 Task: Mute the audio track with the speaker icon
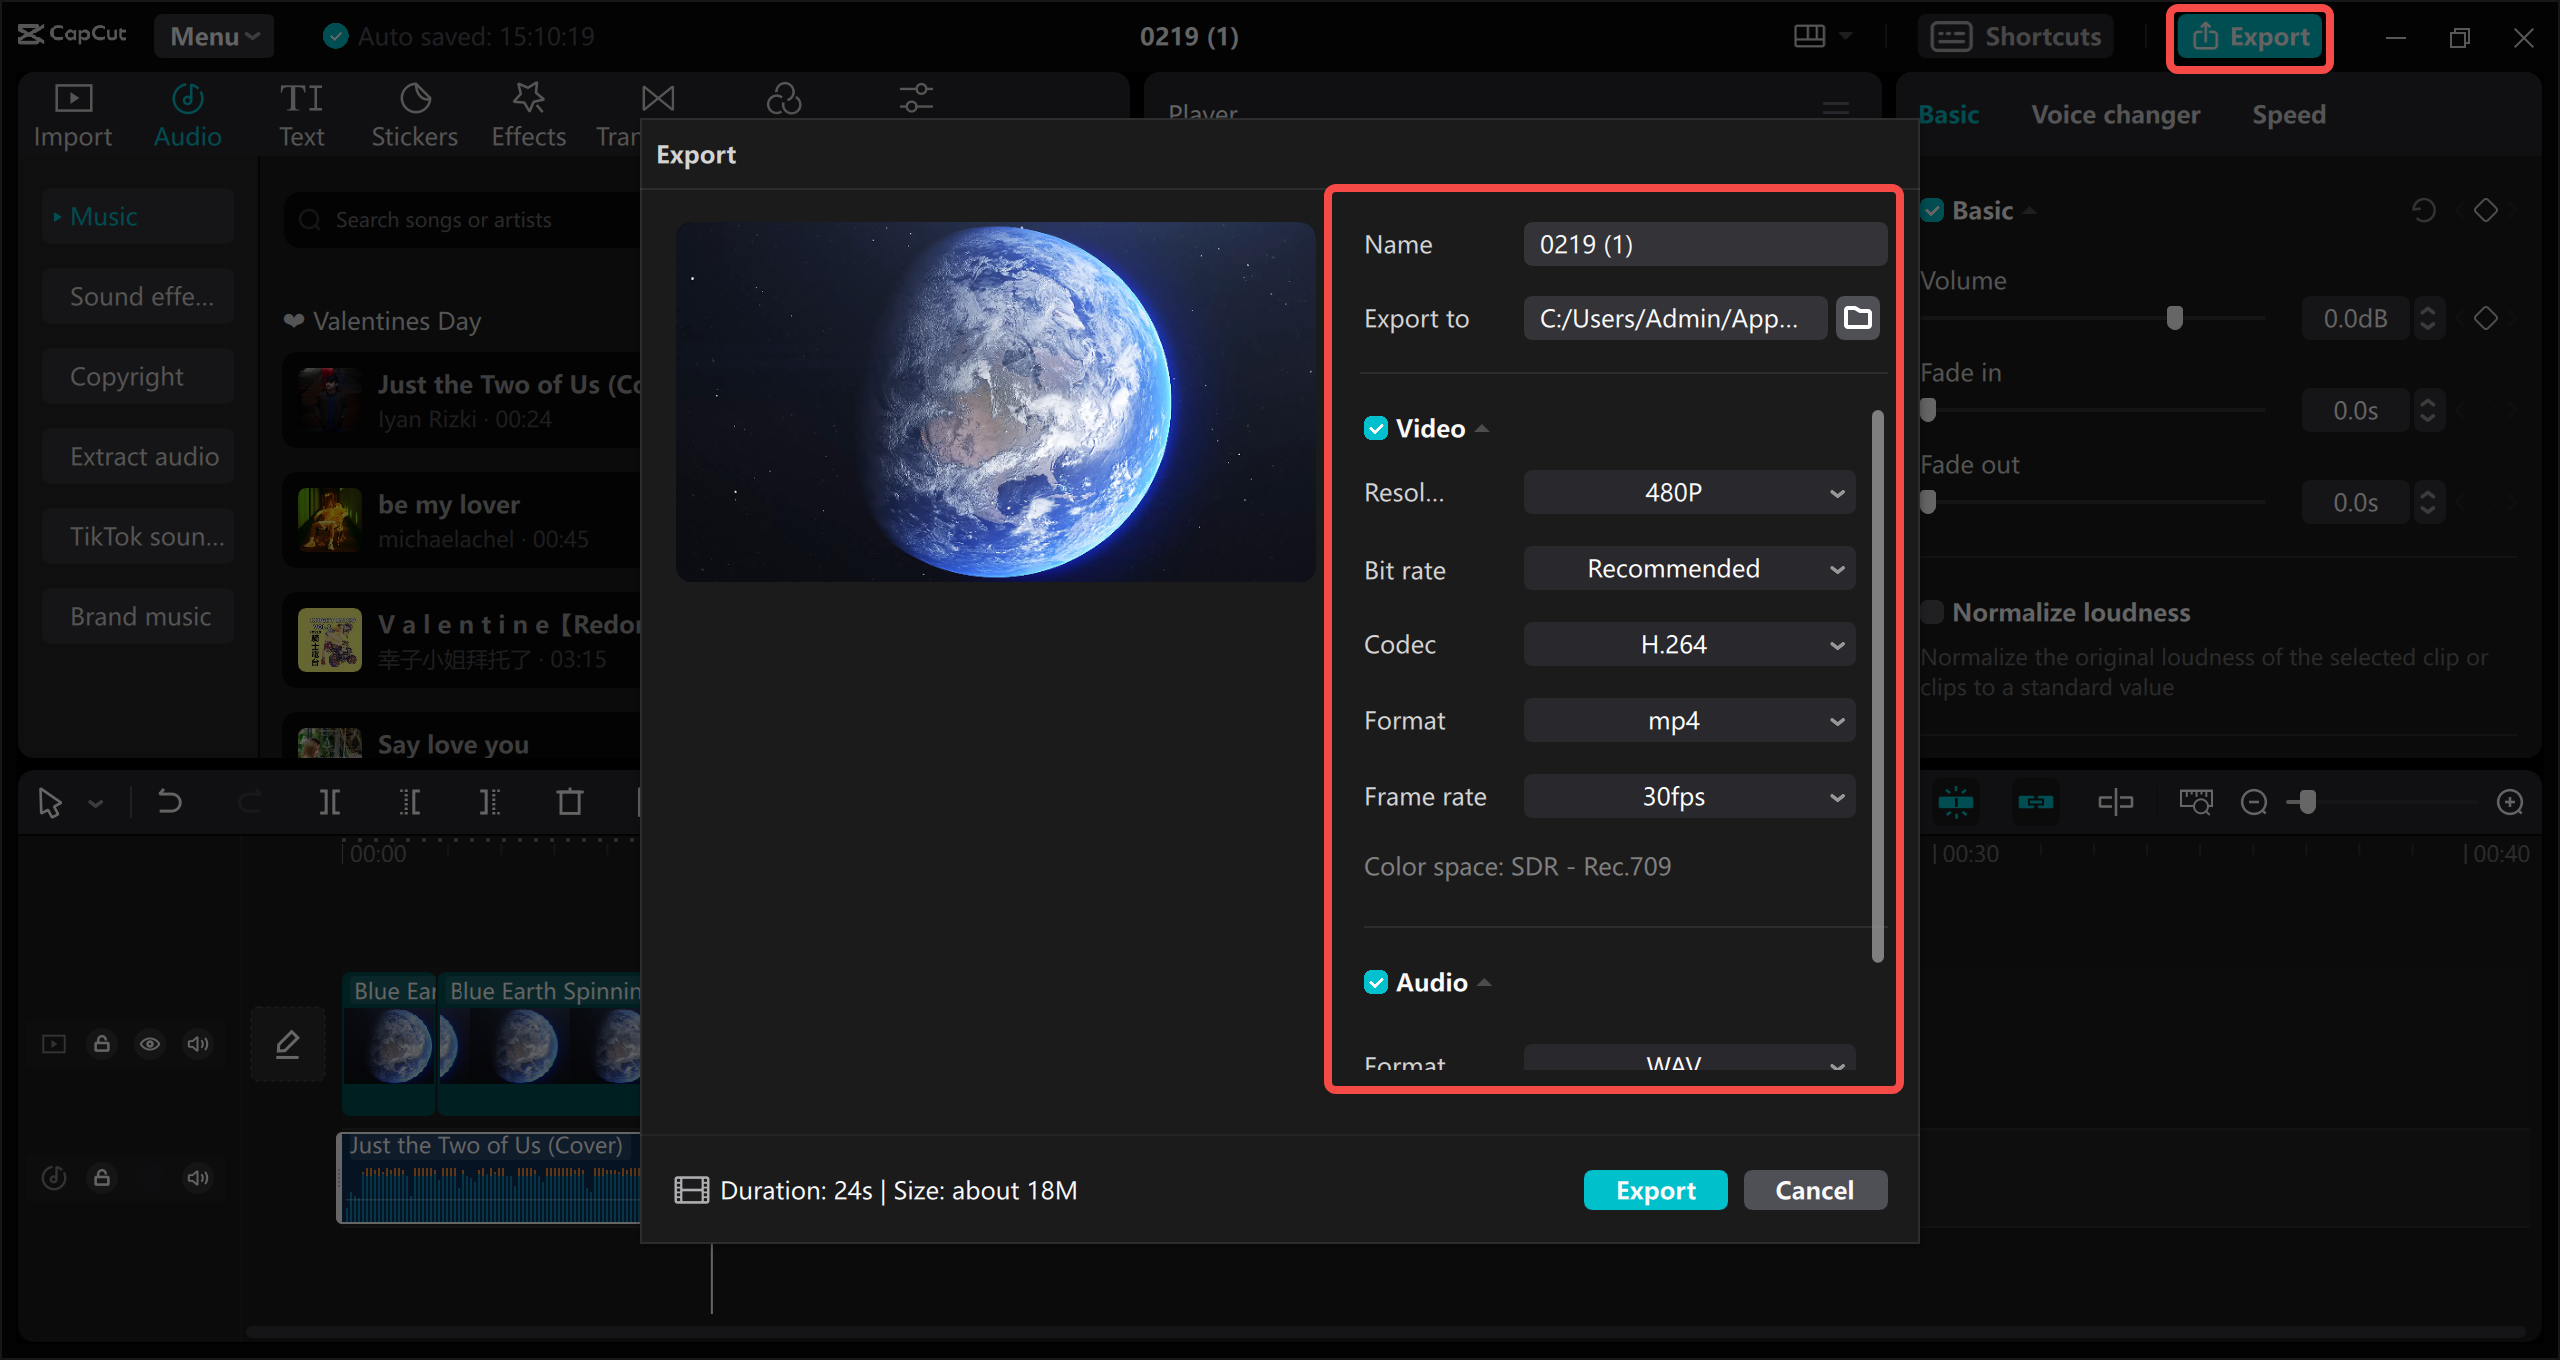point(197,1177)
